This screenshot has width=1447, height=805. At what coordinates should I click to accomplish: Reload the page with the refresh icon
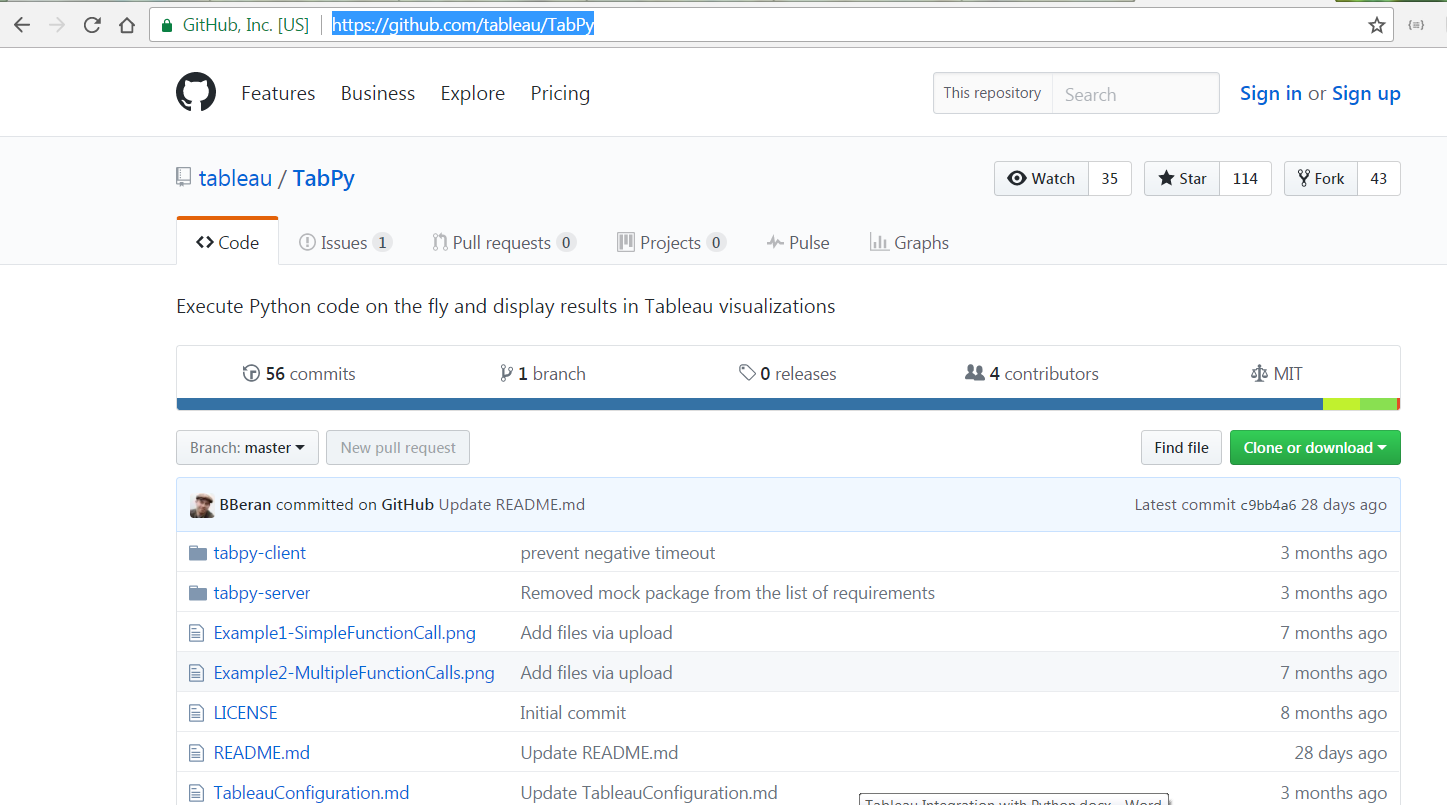pyautogui.click(x=92, y=25)
